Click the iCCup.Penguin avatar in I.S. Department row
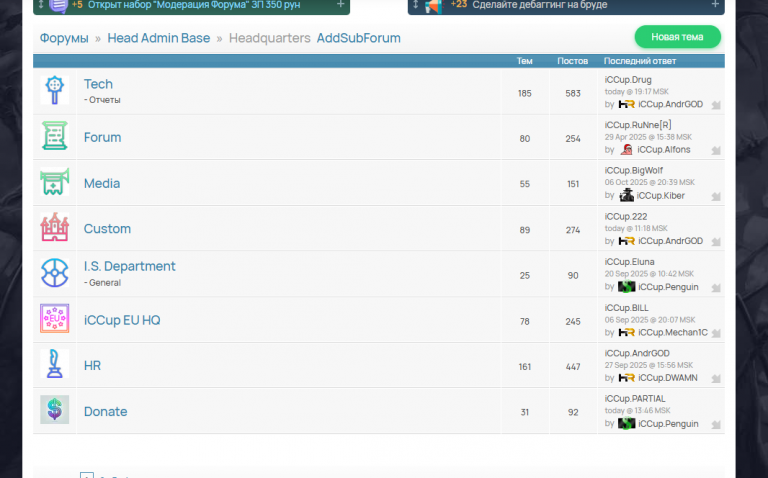768x478 pixels. click(x=626, y=287)
